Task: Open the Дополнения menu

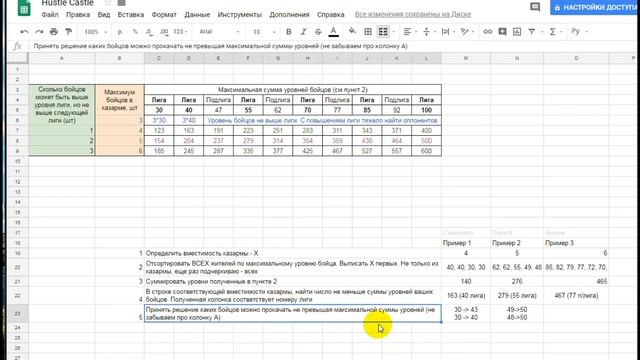Action: tap(289, 15)
